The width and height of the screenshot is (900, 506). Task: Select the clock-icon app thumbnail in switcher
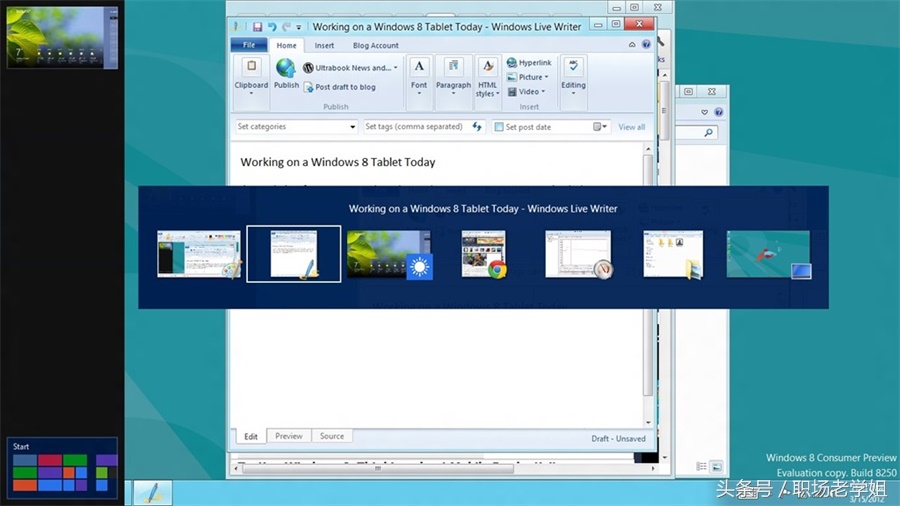point(579,255)
